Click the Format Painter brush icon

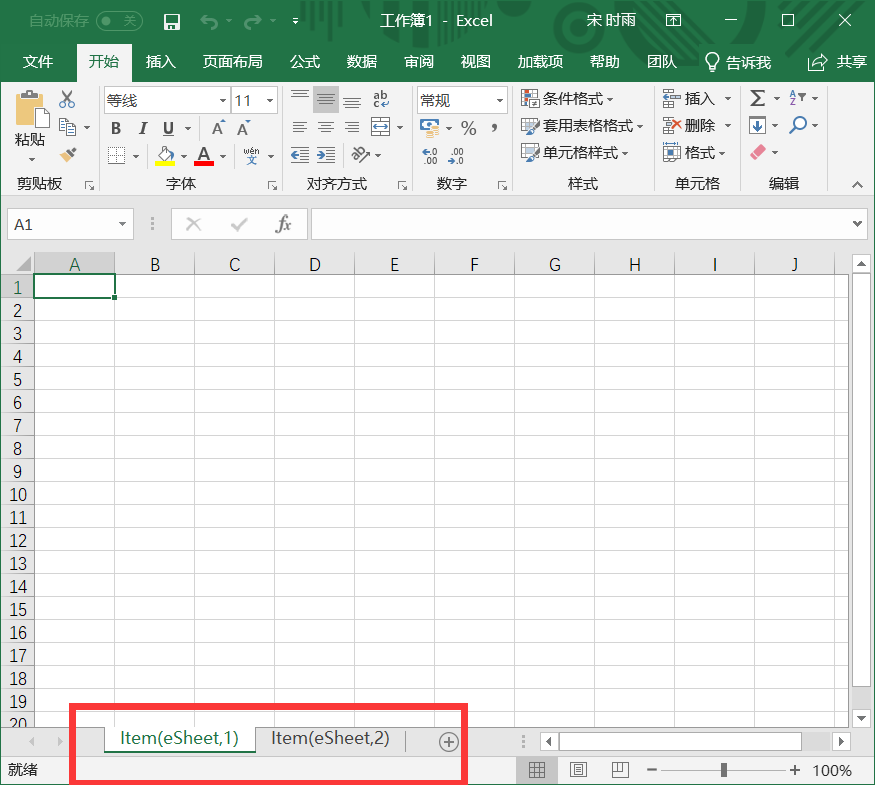[68, 155]
